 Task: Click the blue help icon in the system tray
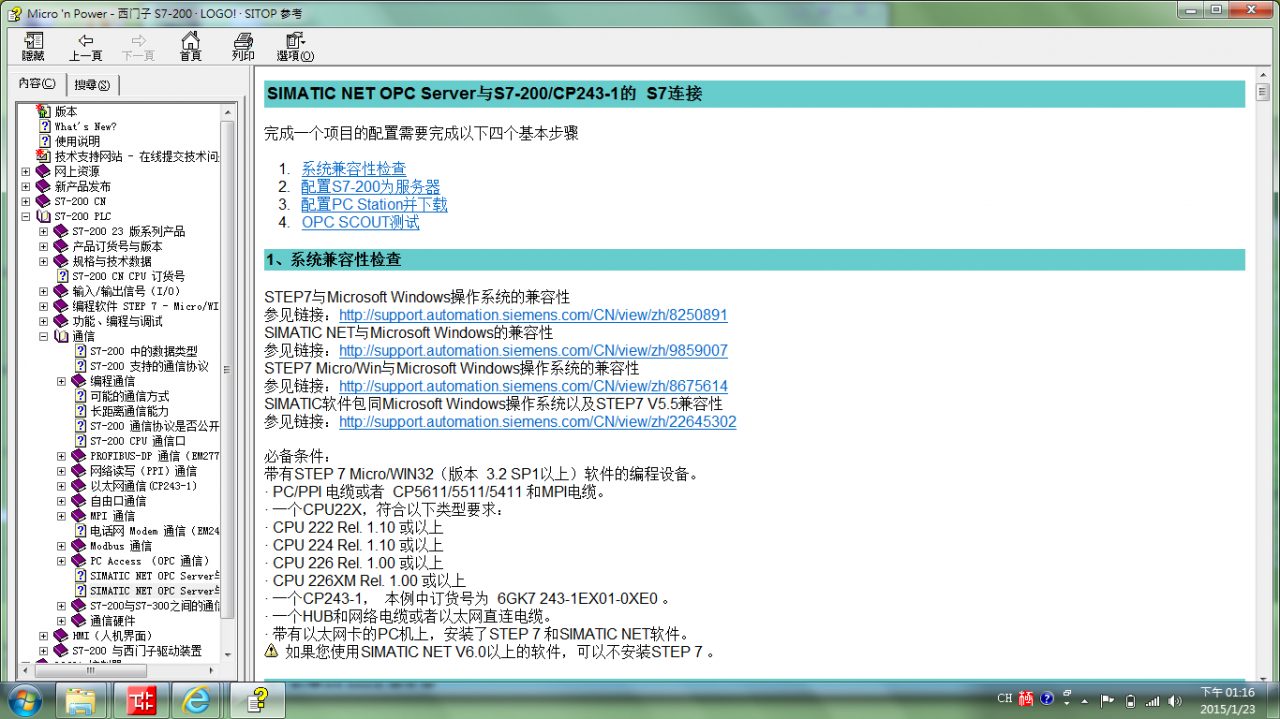(1047, 699)
